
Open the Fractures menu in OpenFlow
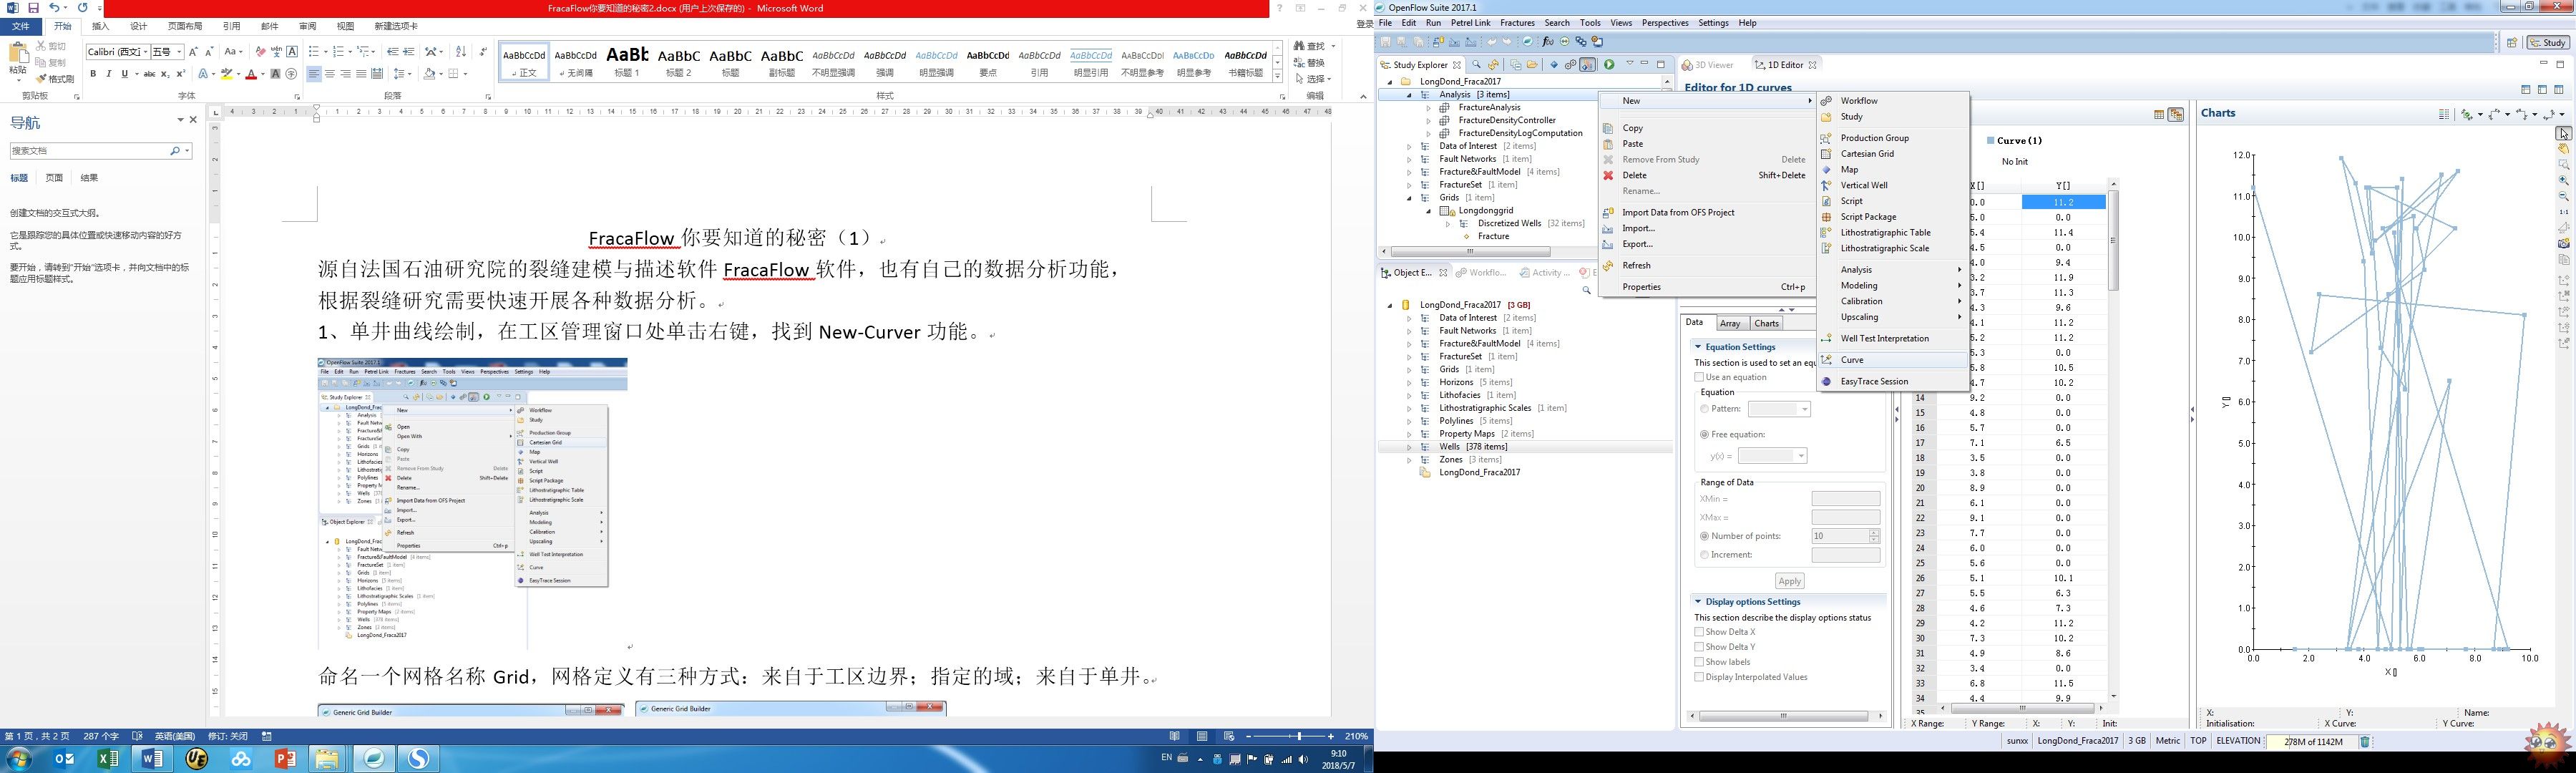[1517, 23]
